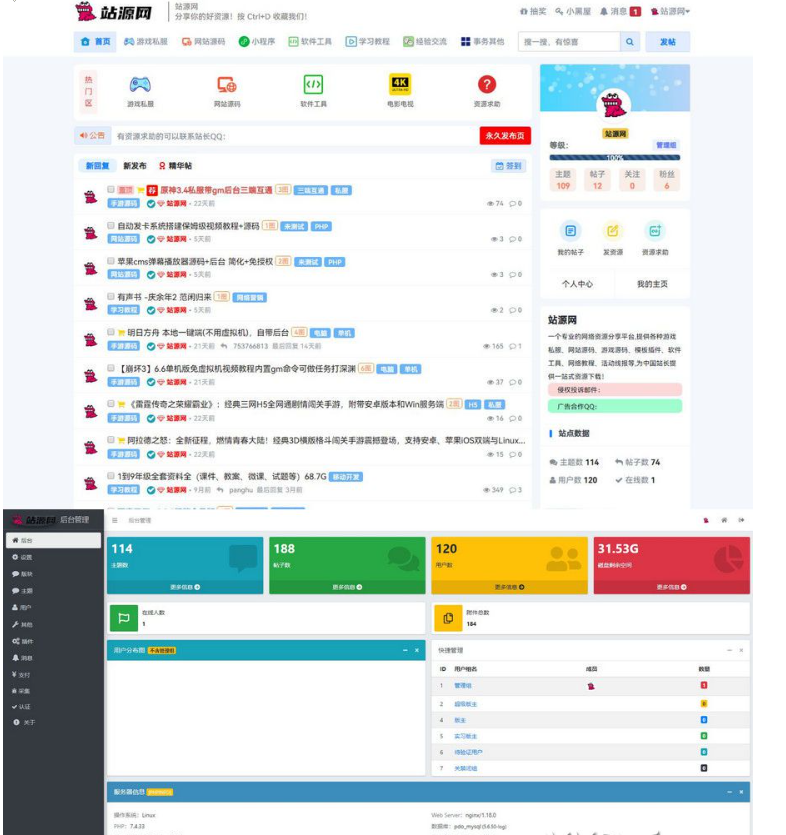
Task: Check the box for 《雷霆传奇之荣耀霸业》 post
Action: coord(111,404)
